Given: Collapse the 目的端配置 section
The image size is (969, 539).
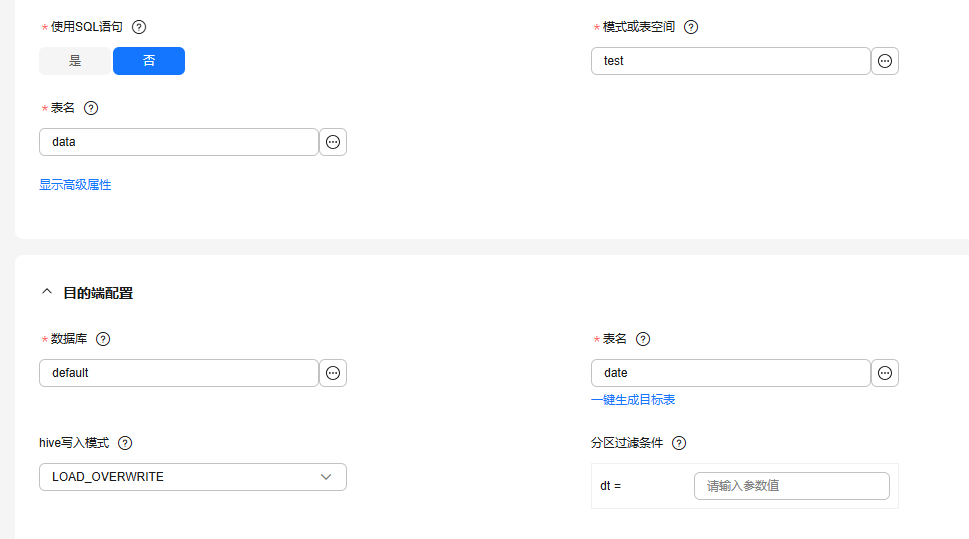Looking at the screenshot, I should click(x=46, y=293).
